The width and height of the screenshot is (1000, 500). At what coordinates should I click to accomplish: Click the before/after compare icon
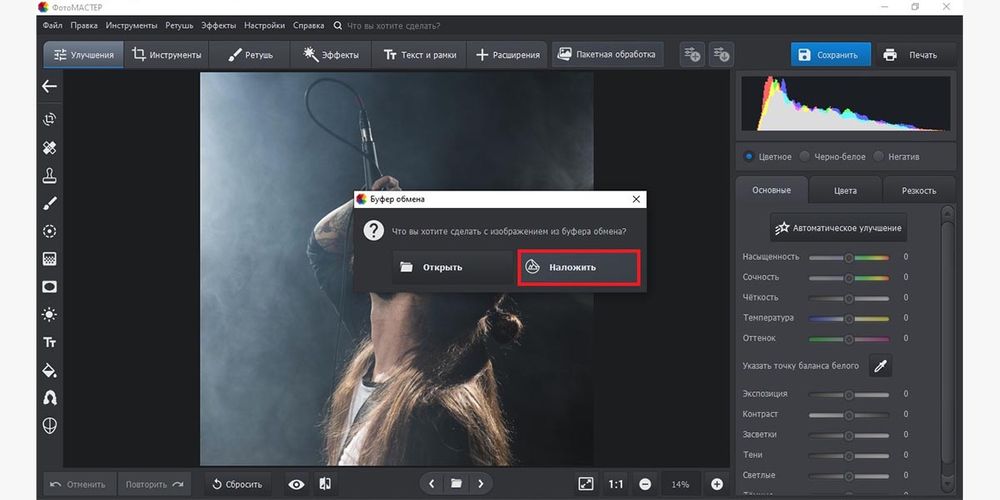[x=325, y=484]
